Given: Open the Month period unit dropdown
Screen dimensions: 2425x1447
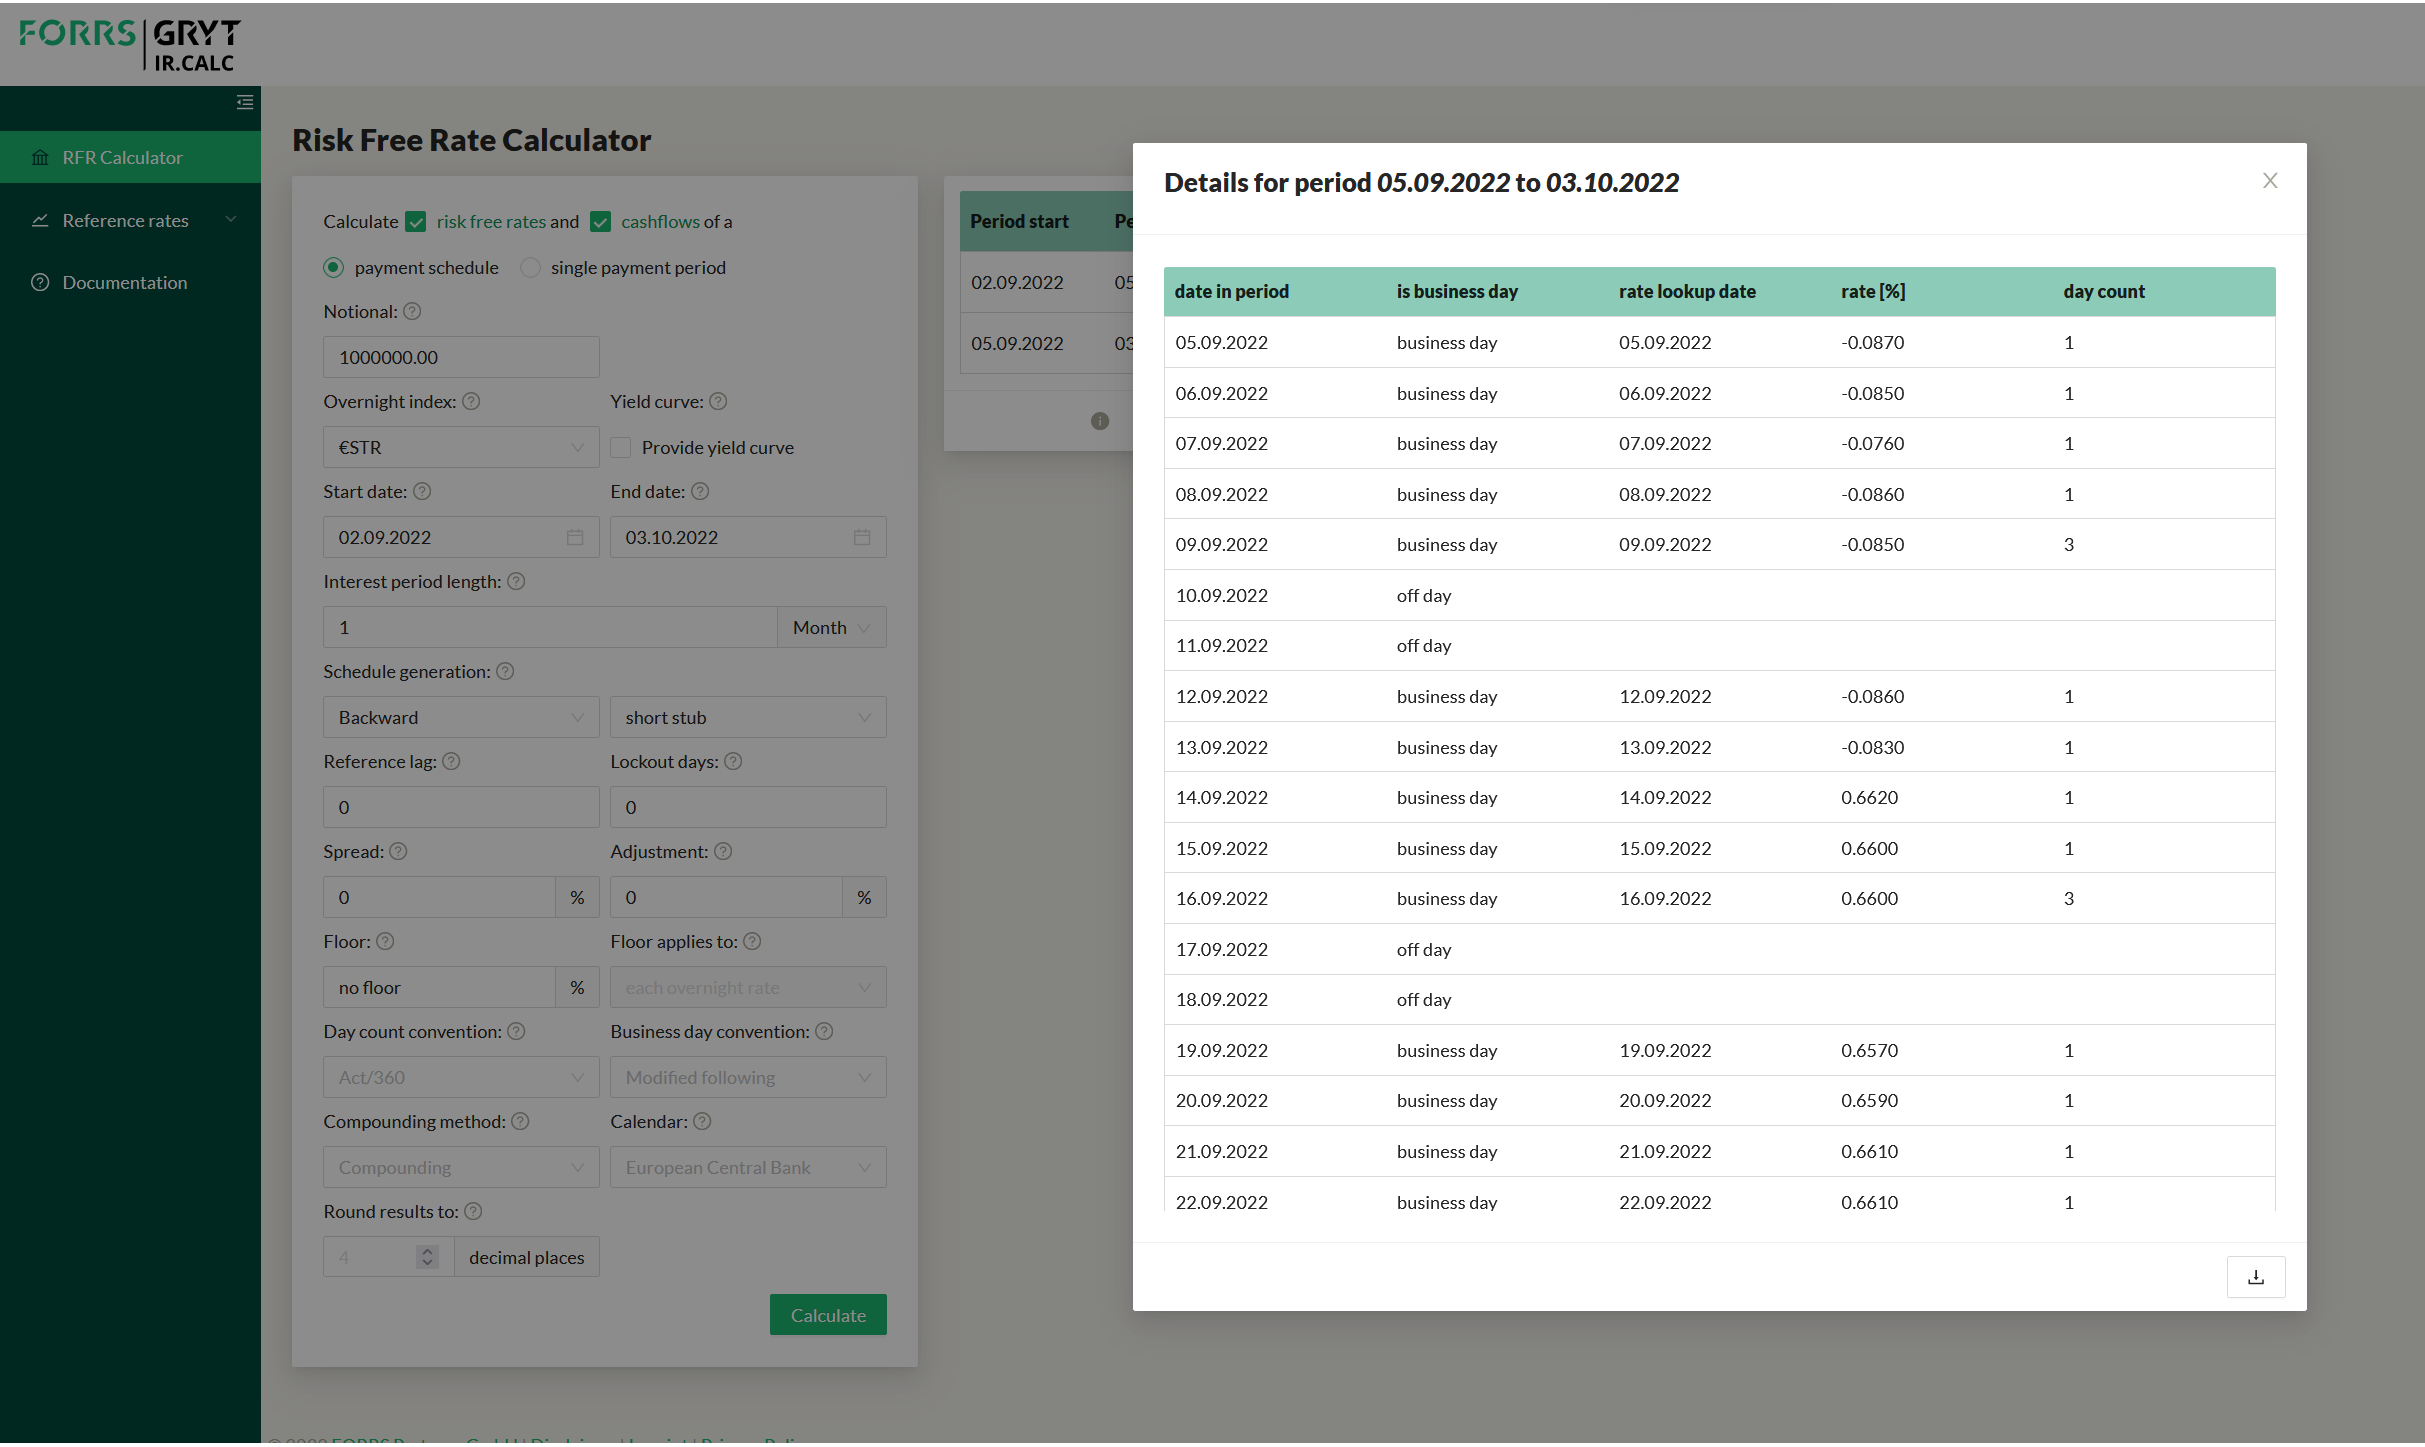Looking at the screenshot, I should (832, 627).
